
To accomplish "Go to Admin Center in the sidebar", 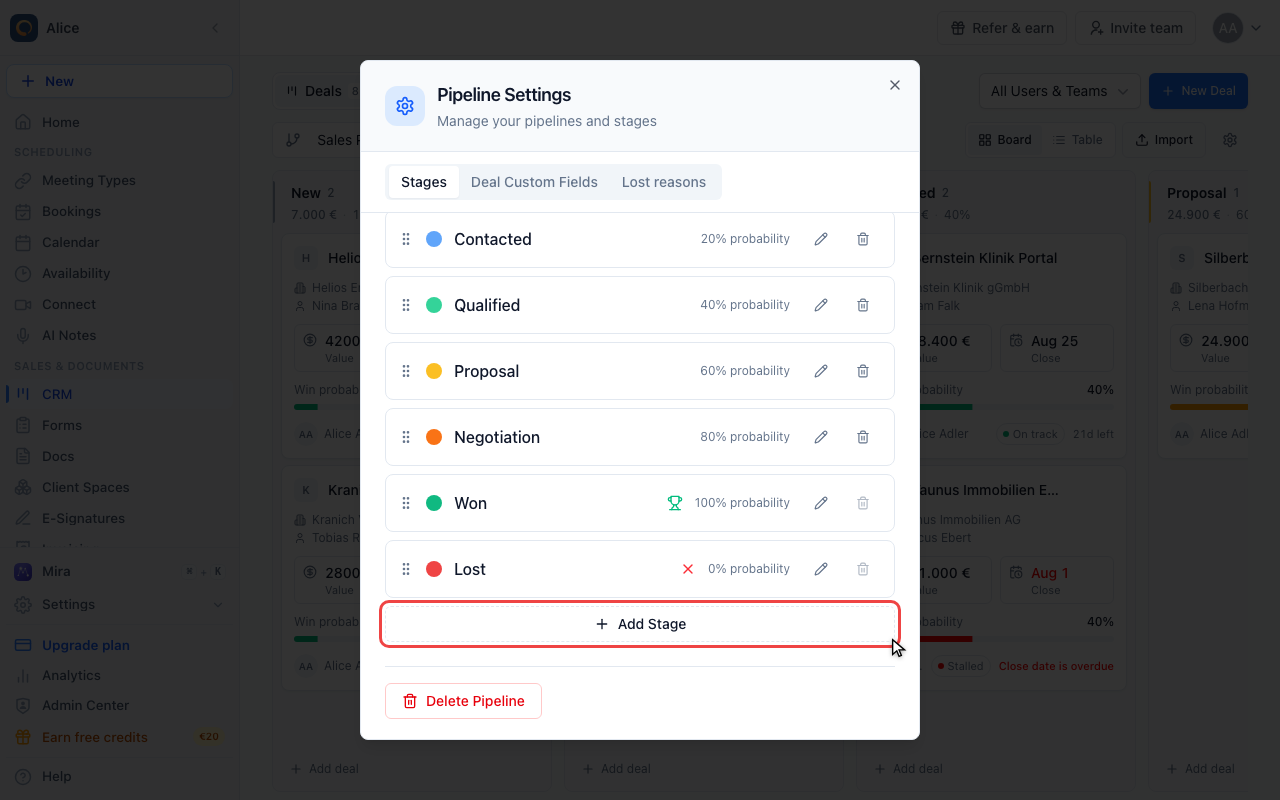I will pos(120,705).
